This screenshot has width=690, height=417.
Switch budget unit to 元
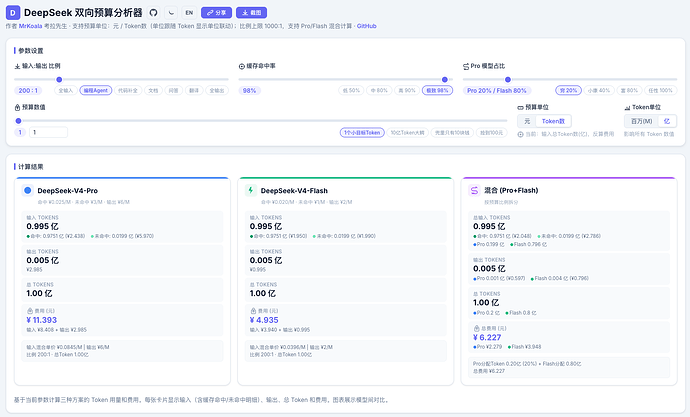[x=527, y=121]
